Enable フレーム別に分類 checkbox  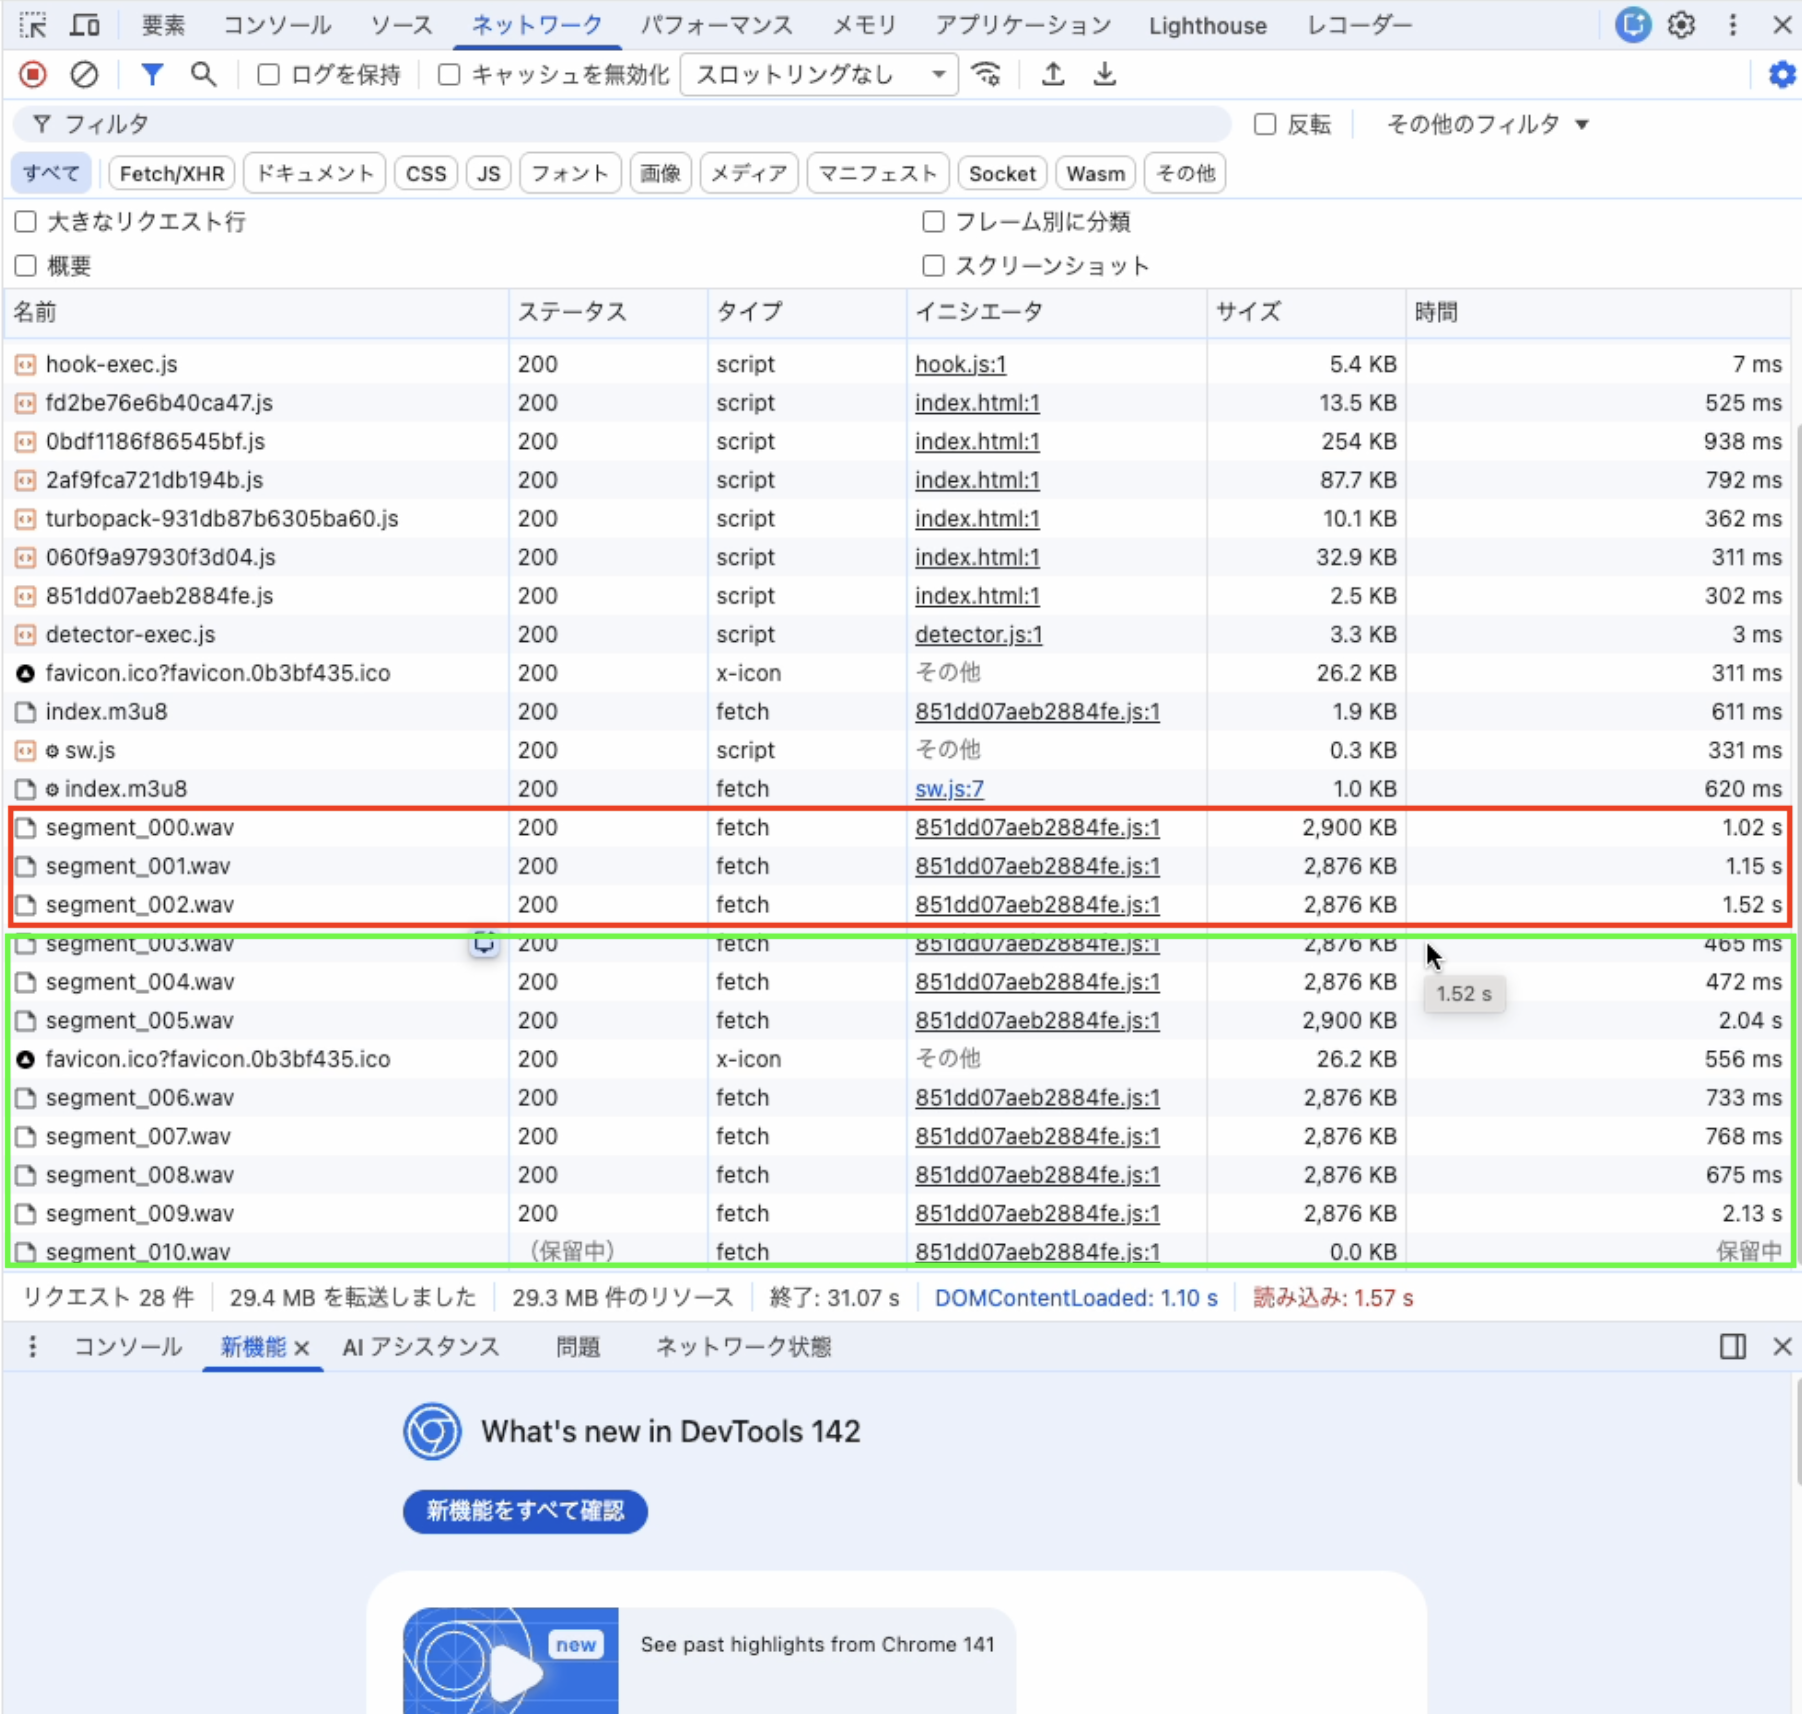[933, 222]
